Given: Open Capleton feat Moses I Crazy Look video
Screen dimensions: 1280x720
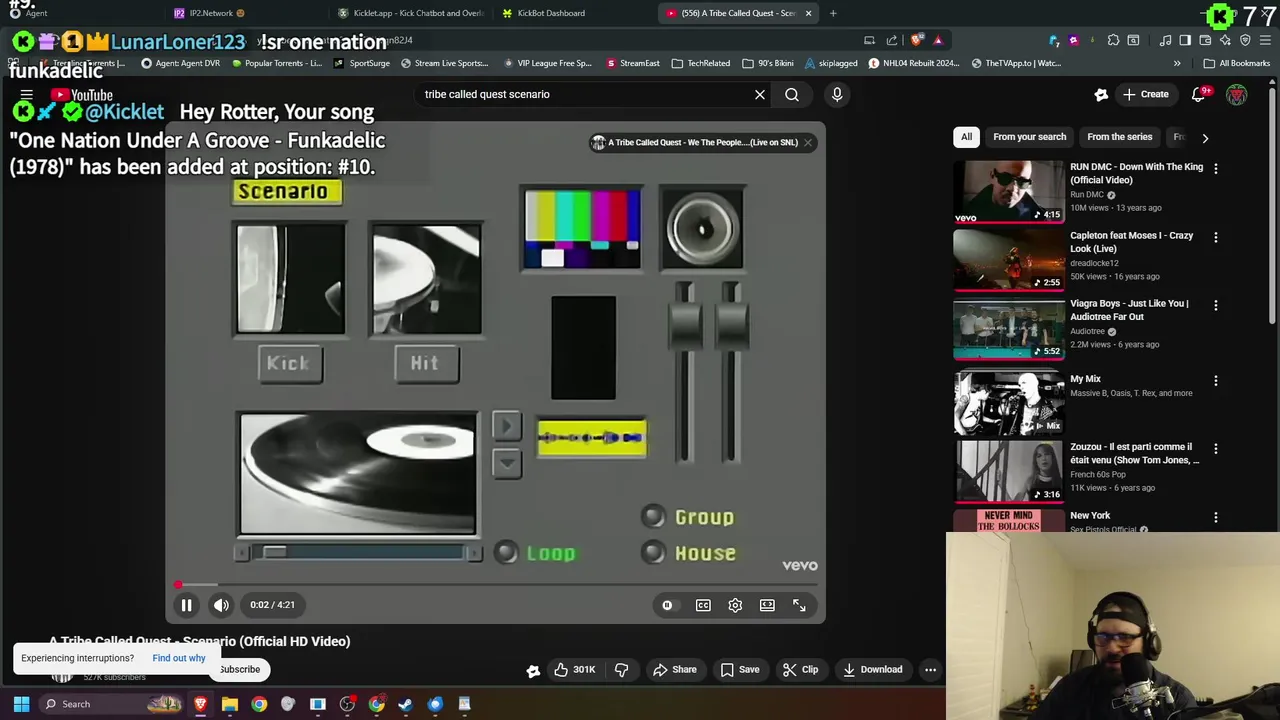Looking at the screenshot, I should [x=1131, y=242].
